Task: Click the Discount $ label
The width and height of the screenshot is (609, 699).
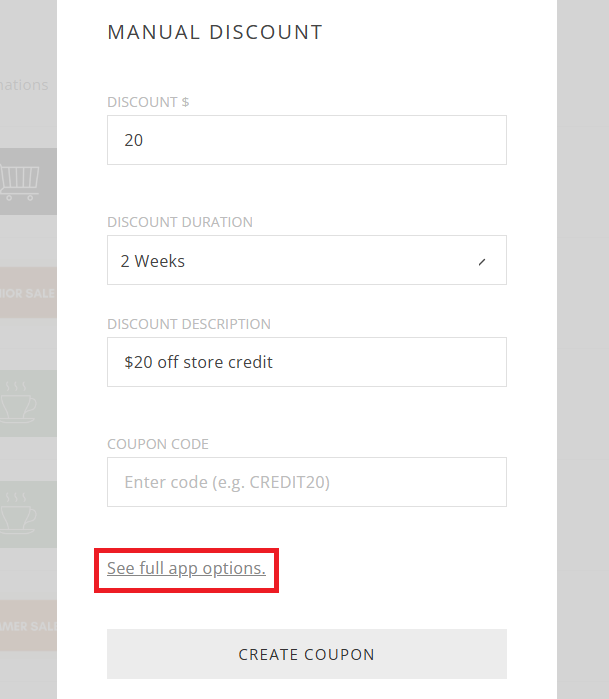Action: click(148, 102)
